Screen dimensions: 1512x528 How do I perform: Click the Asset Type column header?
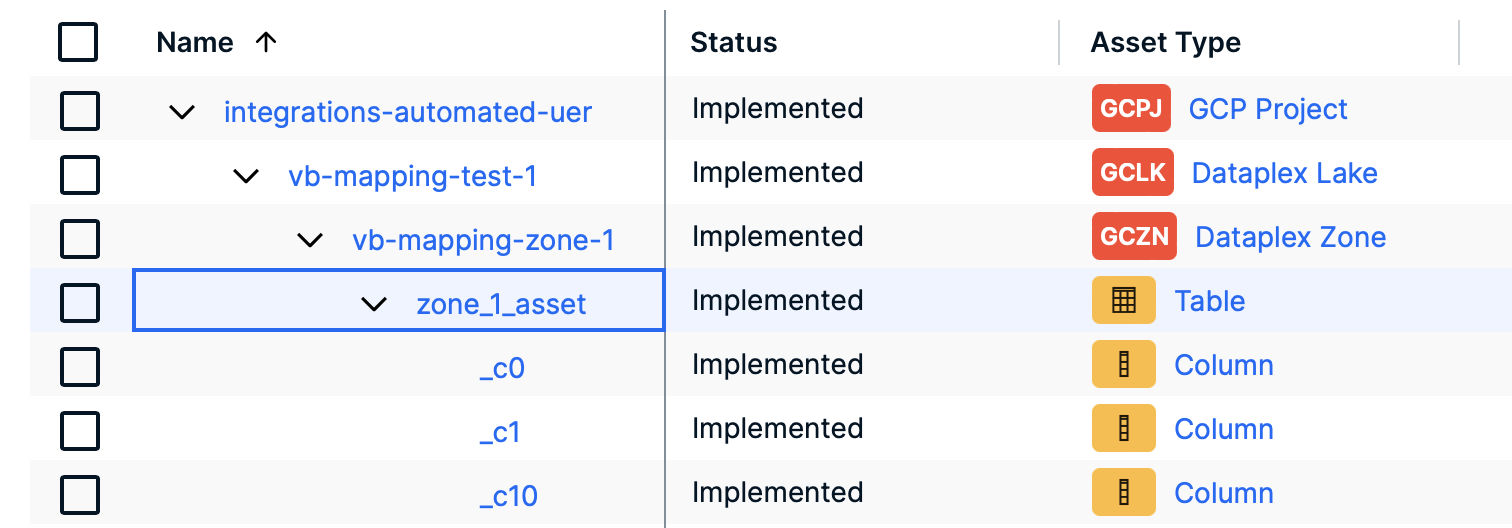[x=1165, y=42]
